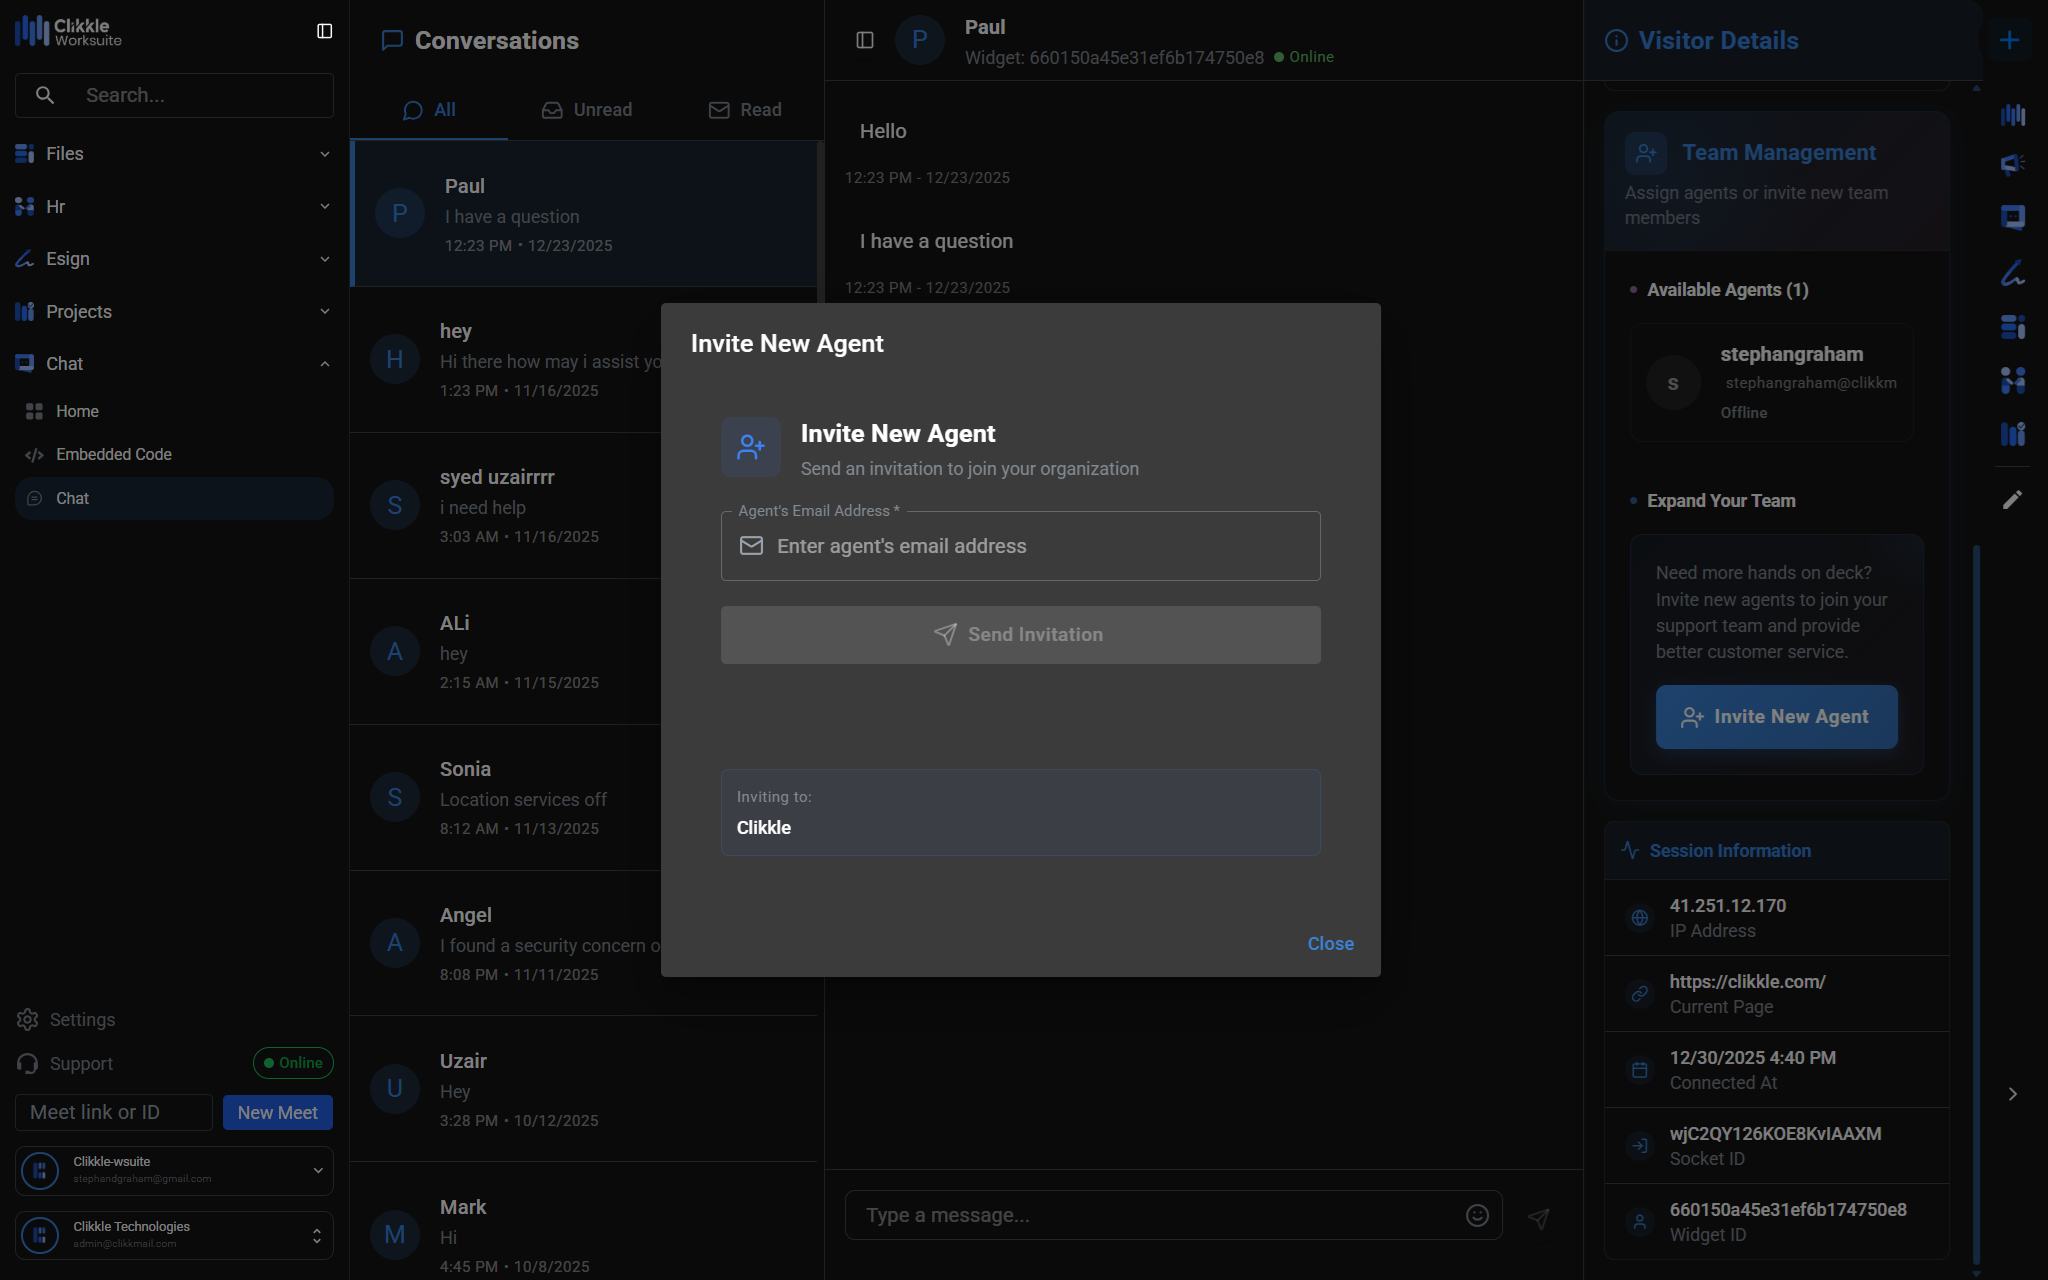Click the emoji picker icon in message box
This screenshot has height=1280, width=2048.
coord(1477,1215)
